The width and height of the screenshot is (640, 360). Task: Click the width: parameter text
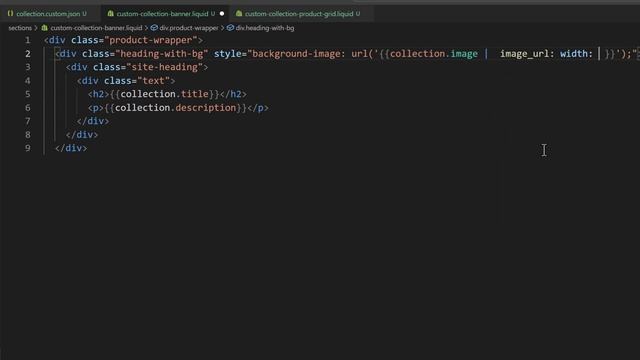click(x=576, y=53)
